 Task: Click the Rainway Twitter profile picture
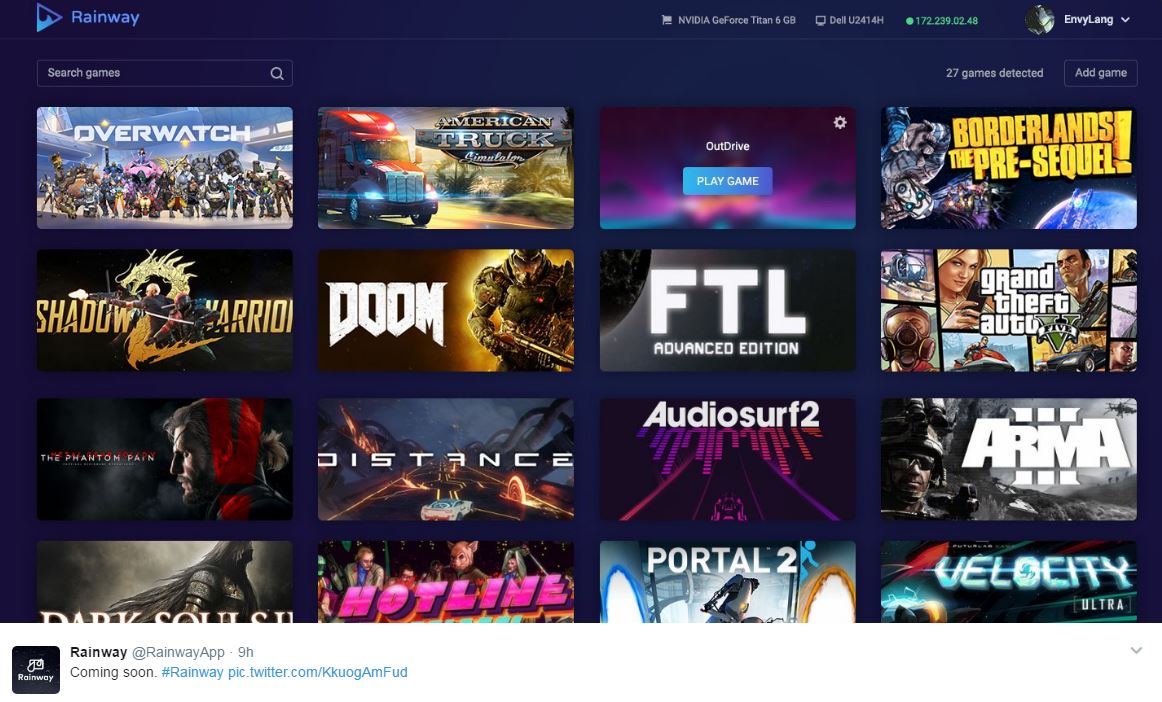coord(35,669)
